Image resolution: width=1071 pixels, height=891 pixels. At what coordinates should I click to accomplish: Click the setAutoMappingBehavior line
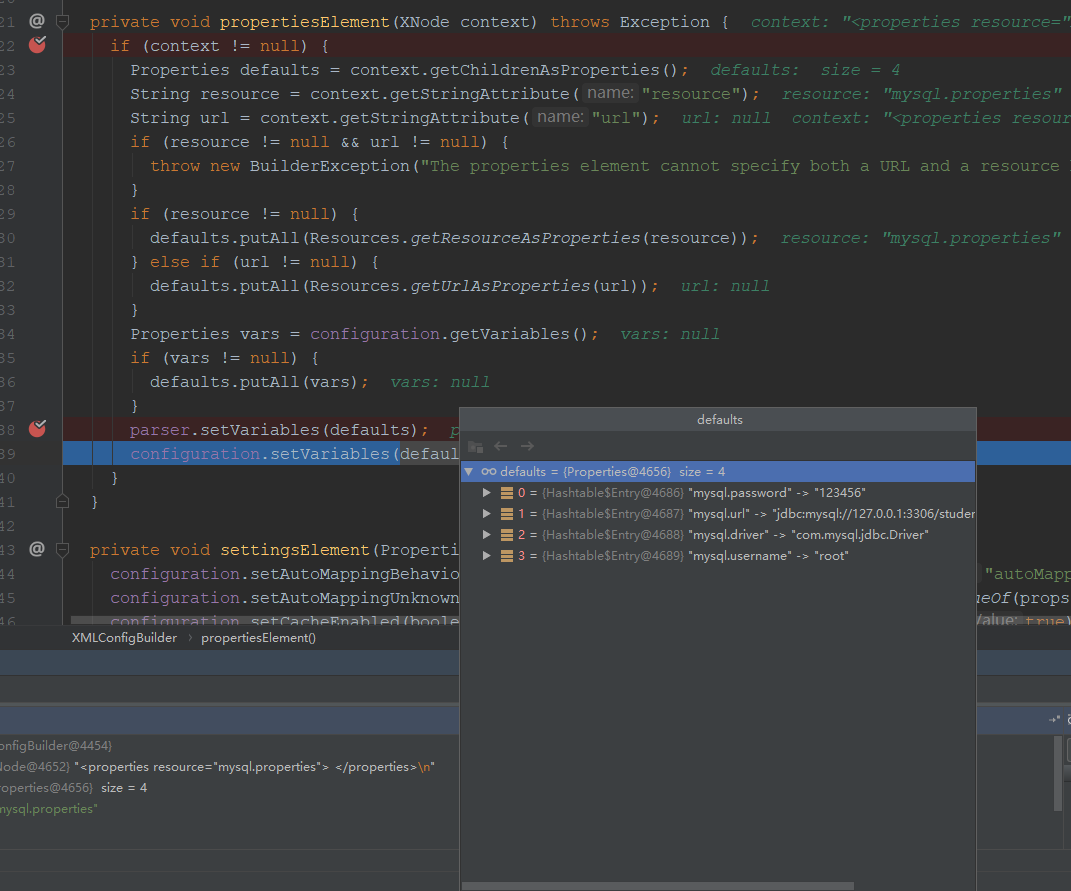tap(285, 574)
